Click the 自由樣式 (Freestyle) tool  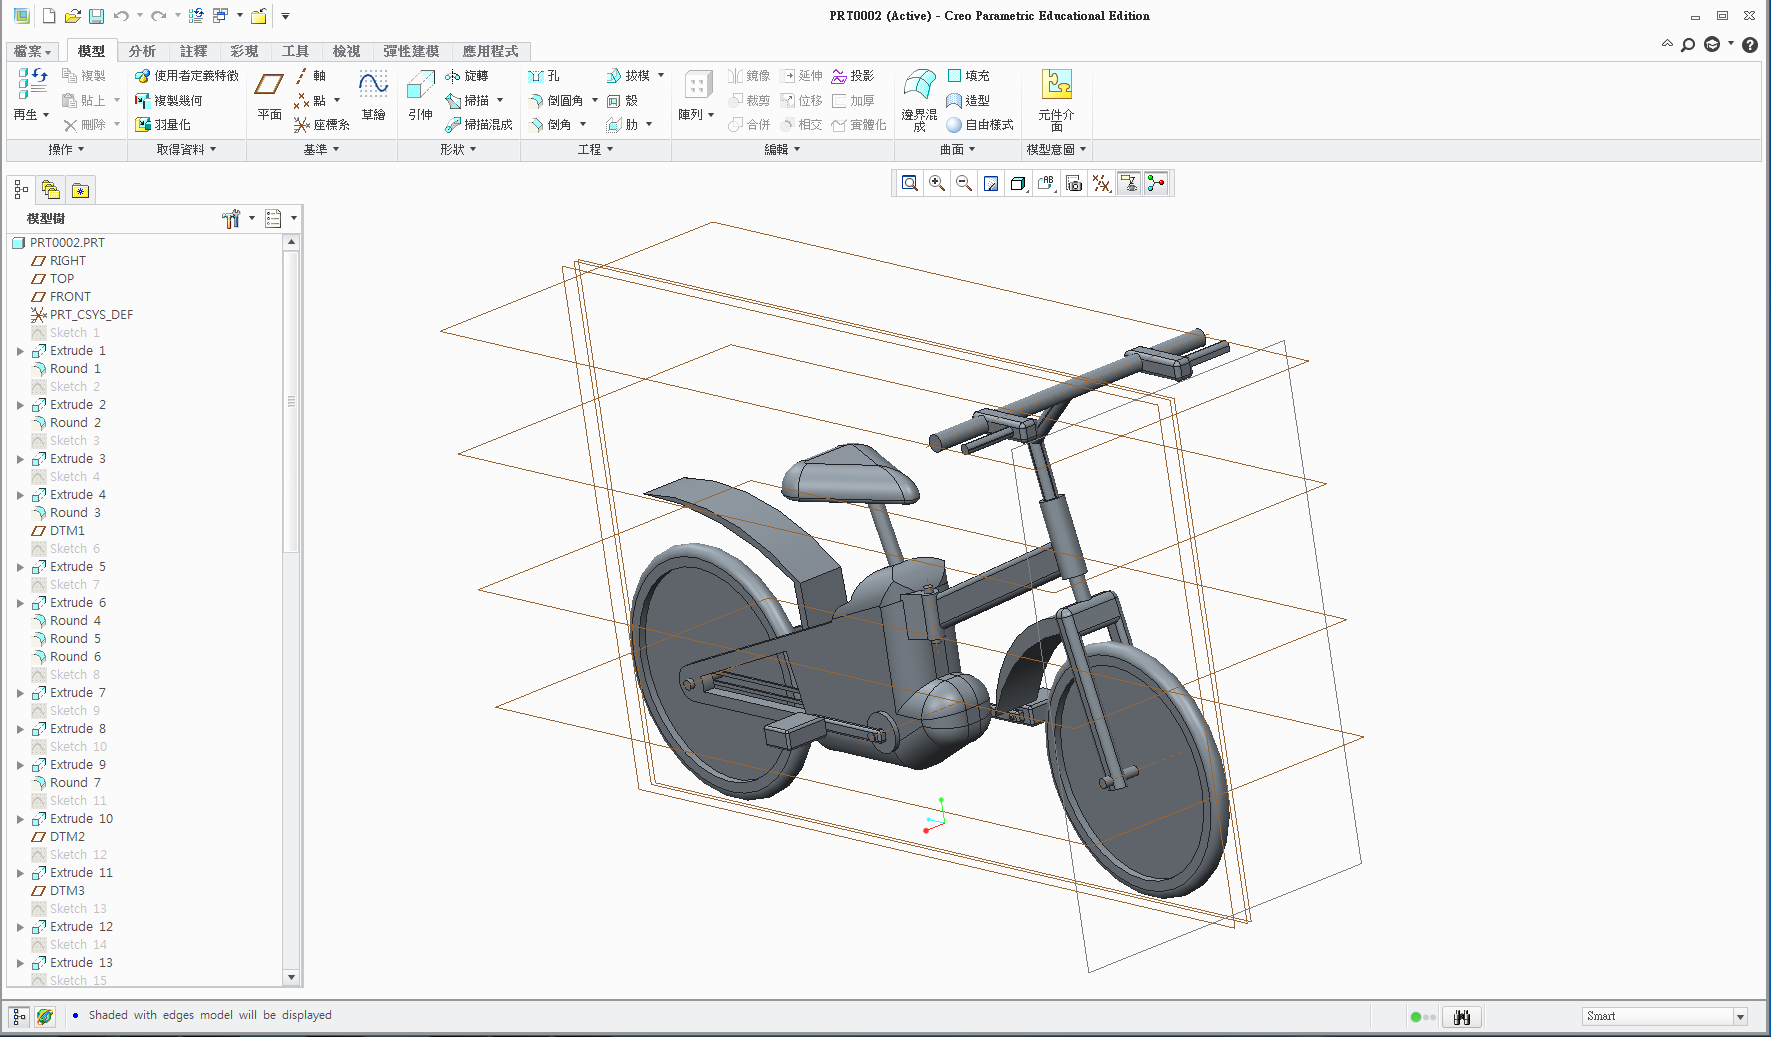(980, 125)
